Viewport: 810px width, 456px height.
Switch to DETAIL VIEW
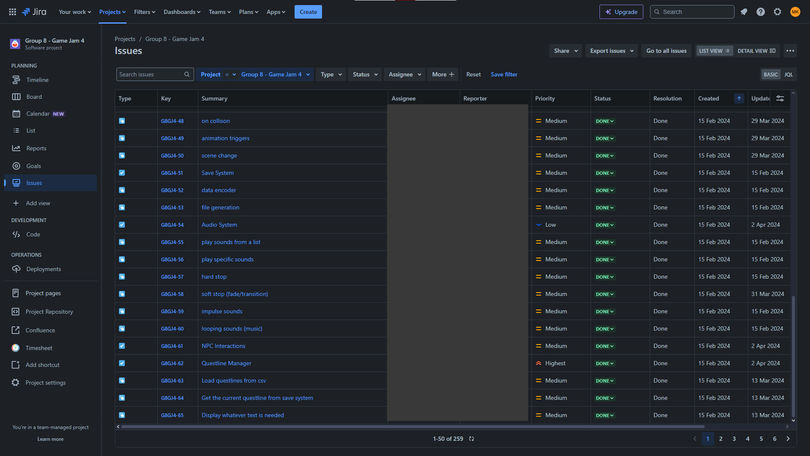(756, 51)
